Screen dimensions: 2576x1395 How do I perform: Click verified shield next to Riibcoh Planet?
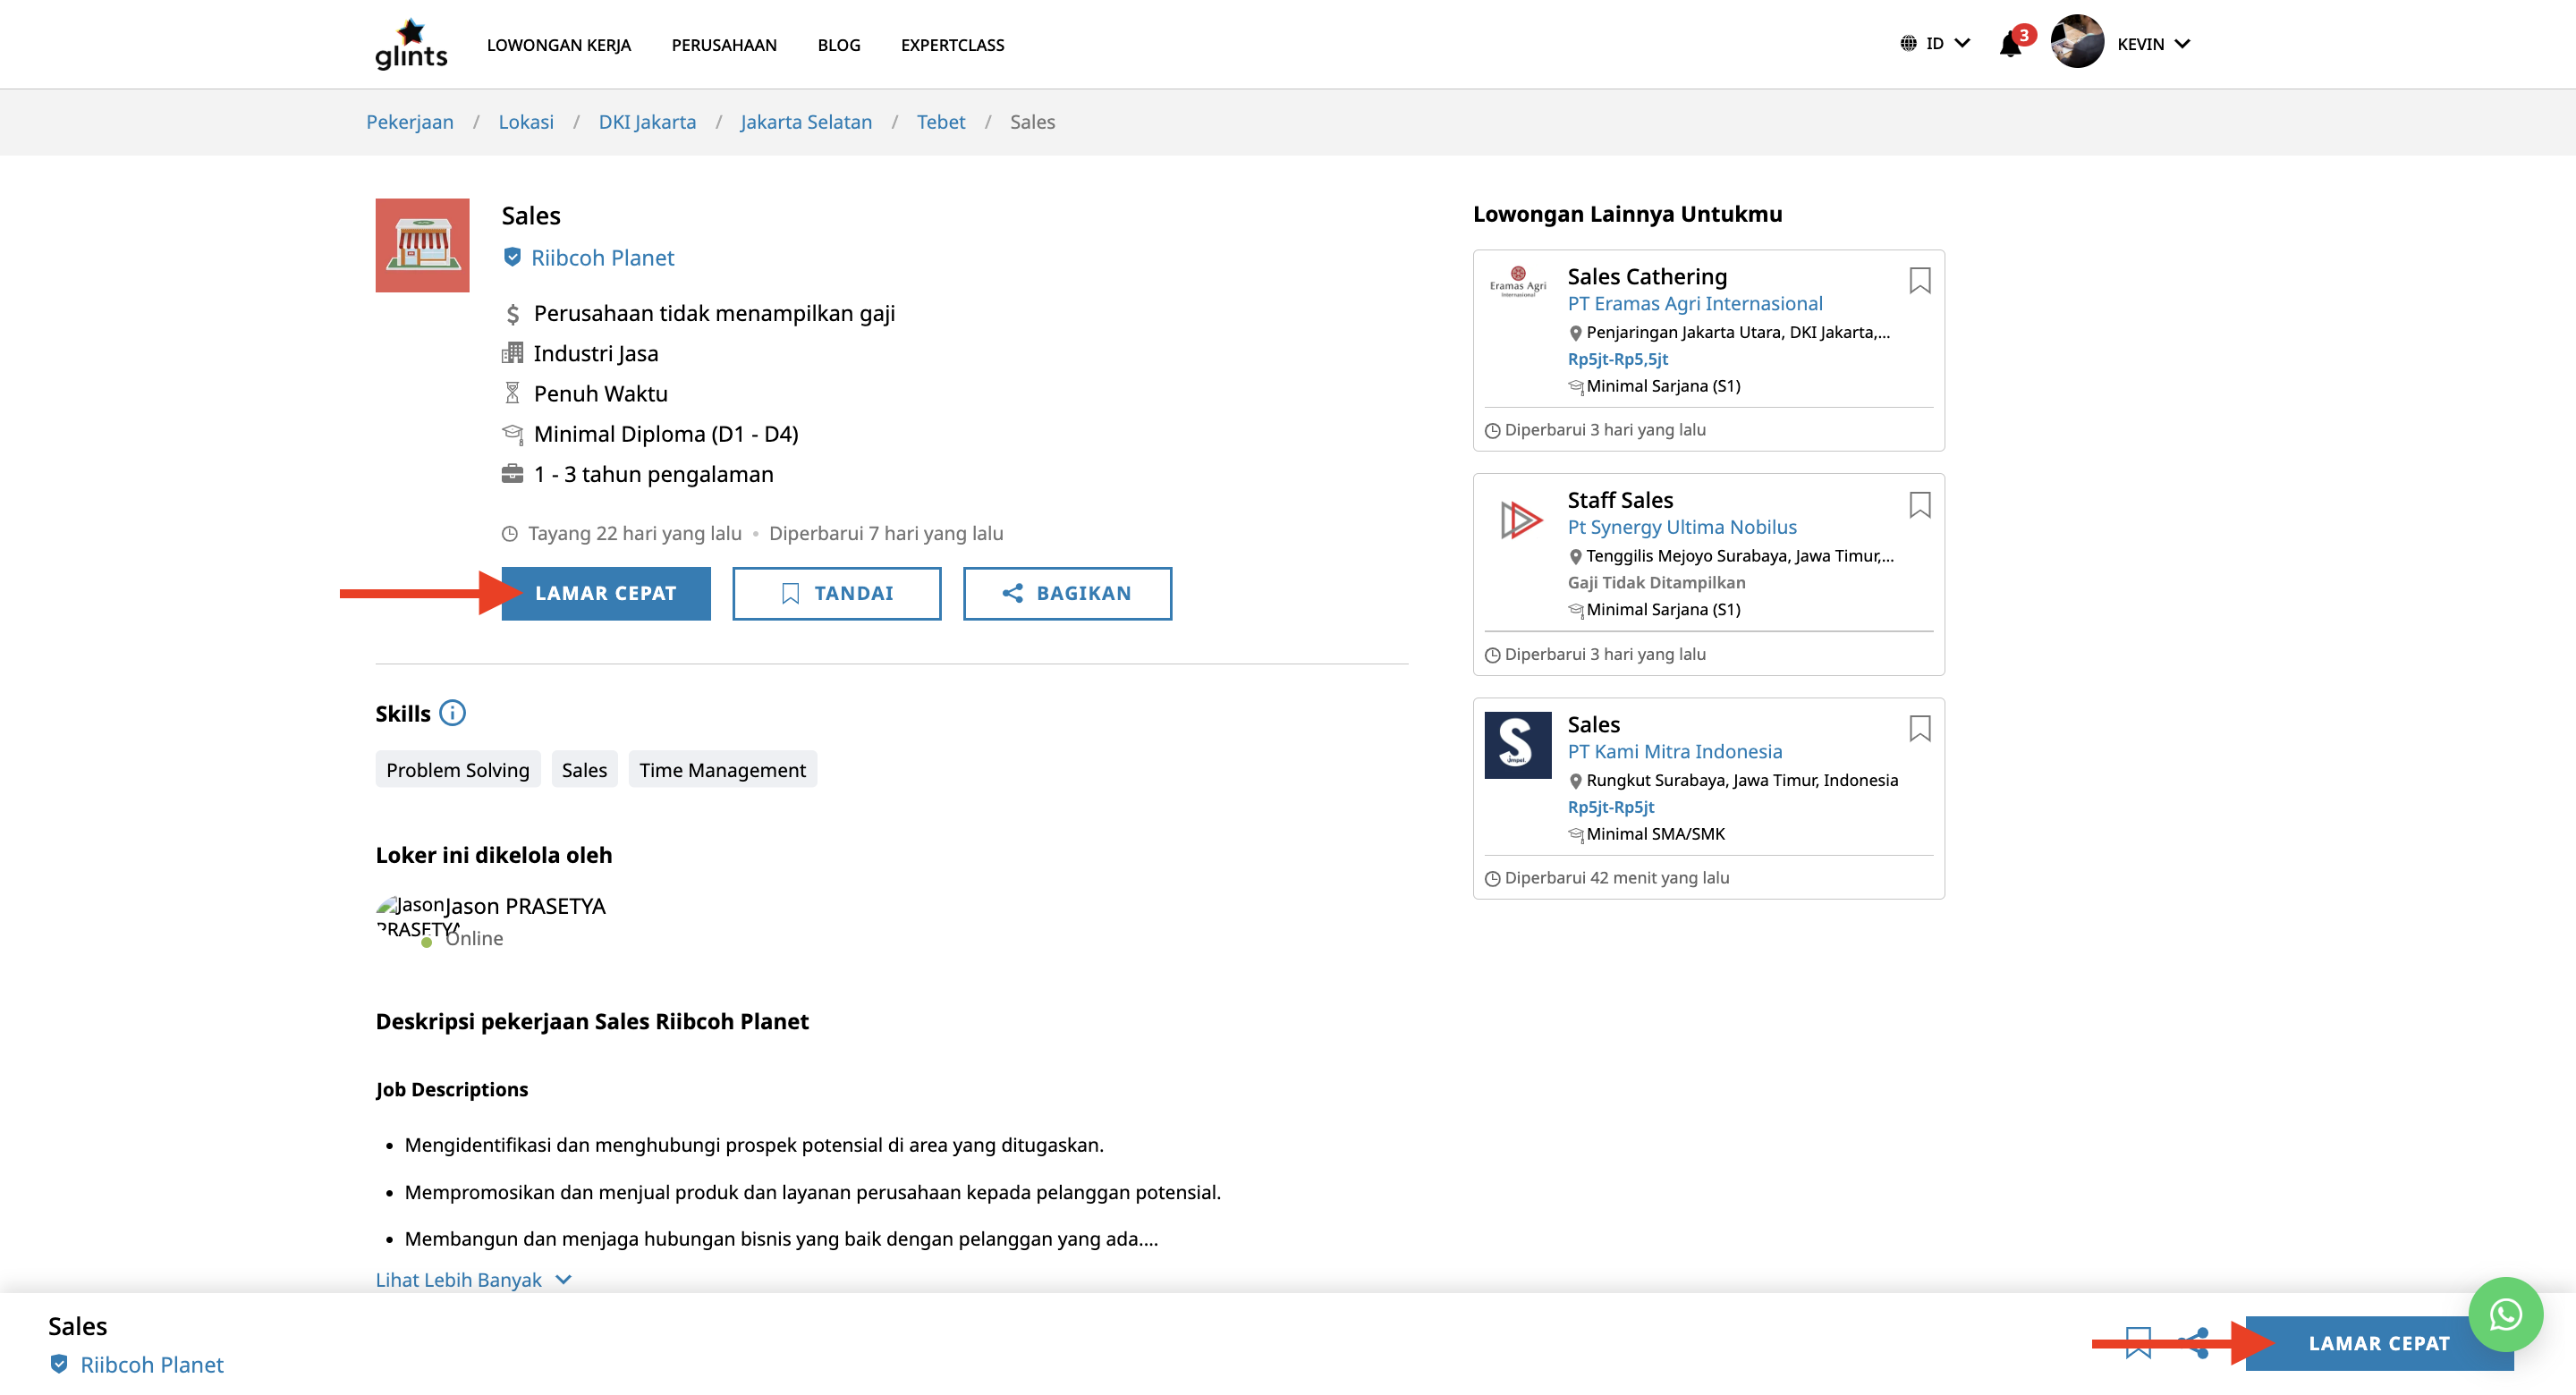pyautogui.click(x=512, y=257)
